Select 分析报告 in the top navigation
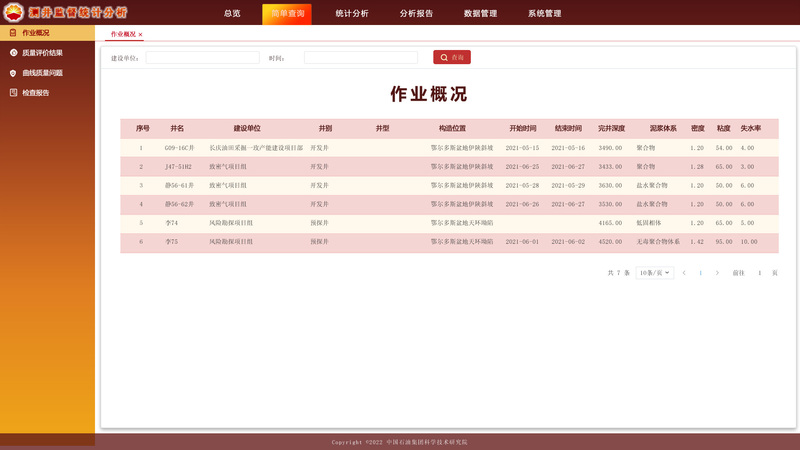This screenshot has height=450, width=800. [x=416, y=14]
